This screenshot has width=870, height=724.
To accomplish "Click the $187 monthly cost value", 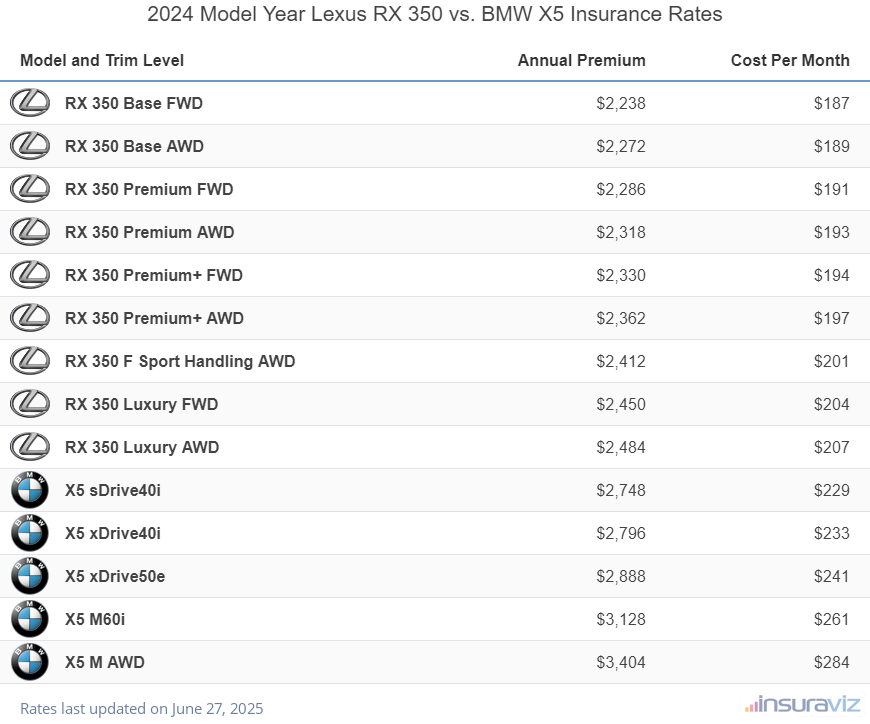I will [x=832, y=103].
